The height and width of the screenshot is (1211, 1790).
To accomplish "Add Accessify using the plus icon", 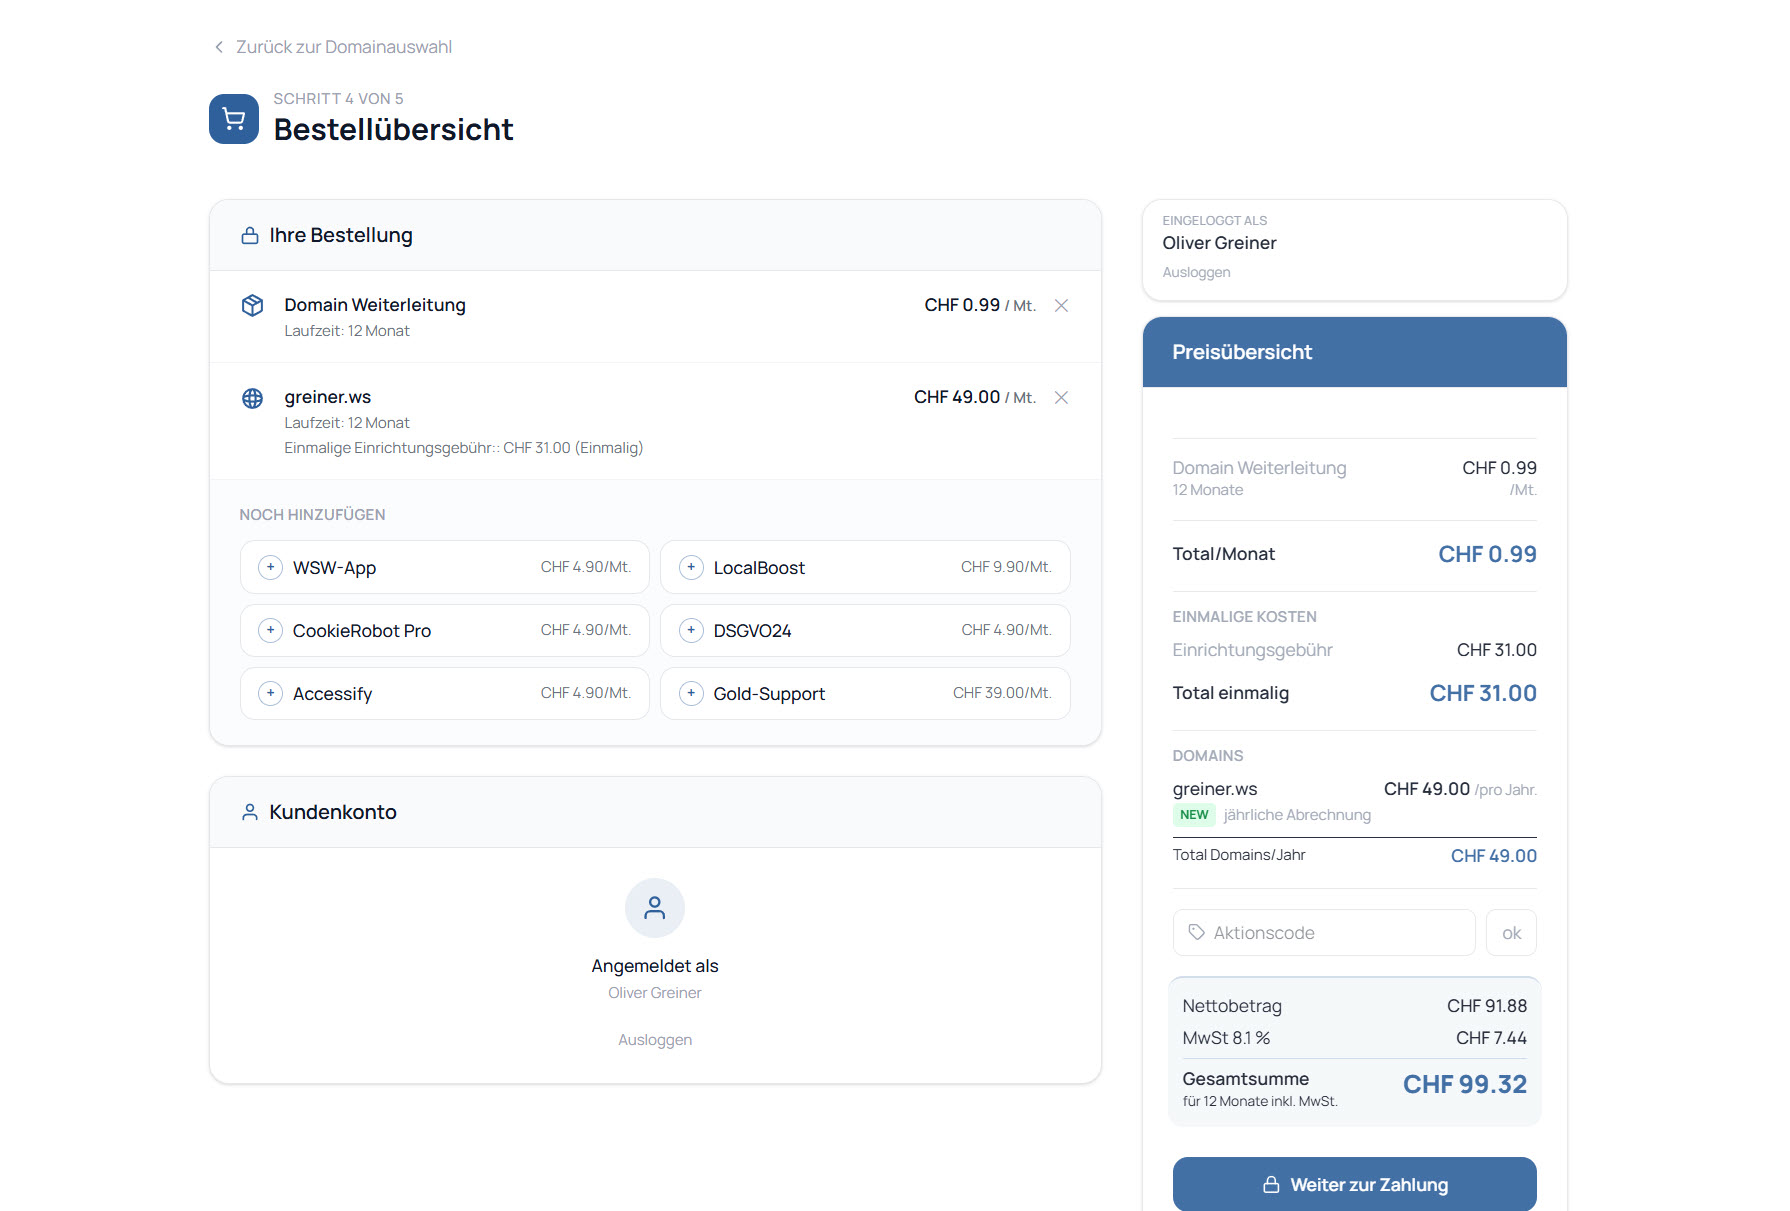I will [270, 694].
